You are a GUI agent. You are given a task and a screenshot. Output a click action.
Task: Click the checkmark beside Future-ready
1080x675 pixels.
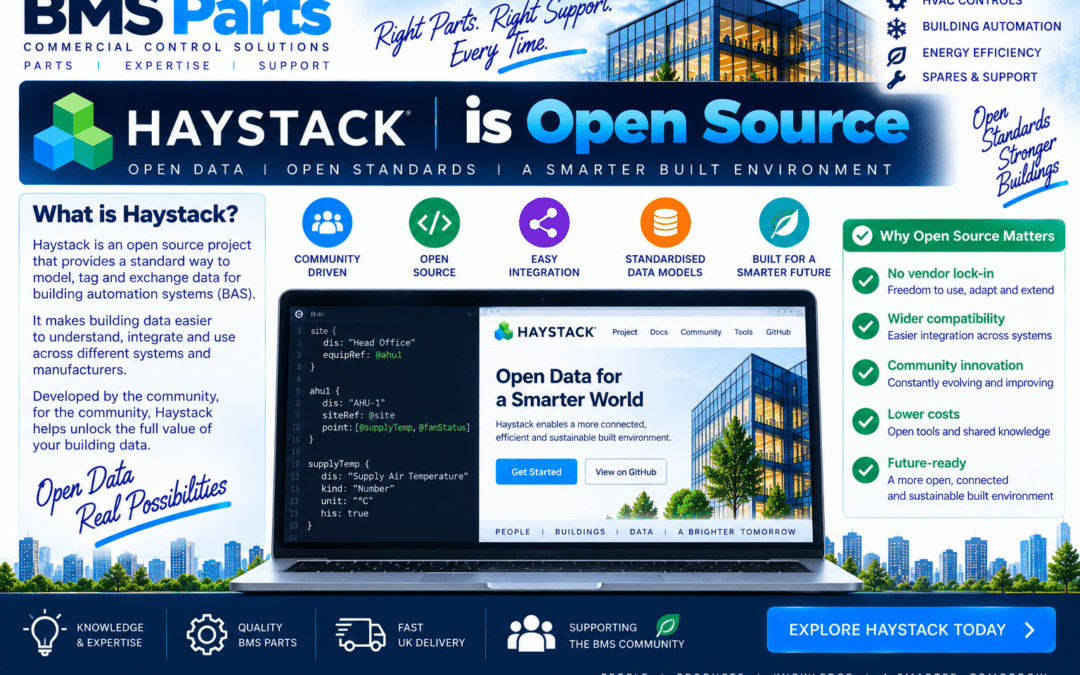[x=865, y=470]
